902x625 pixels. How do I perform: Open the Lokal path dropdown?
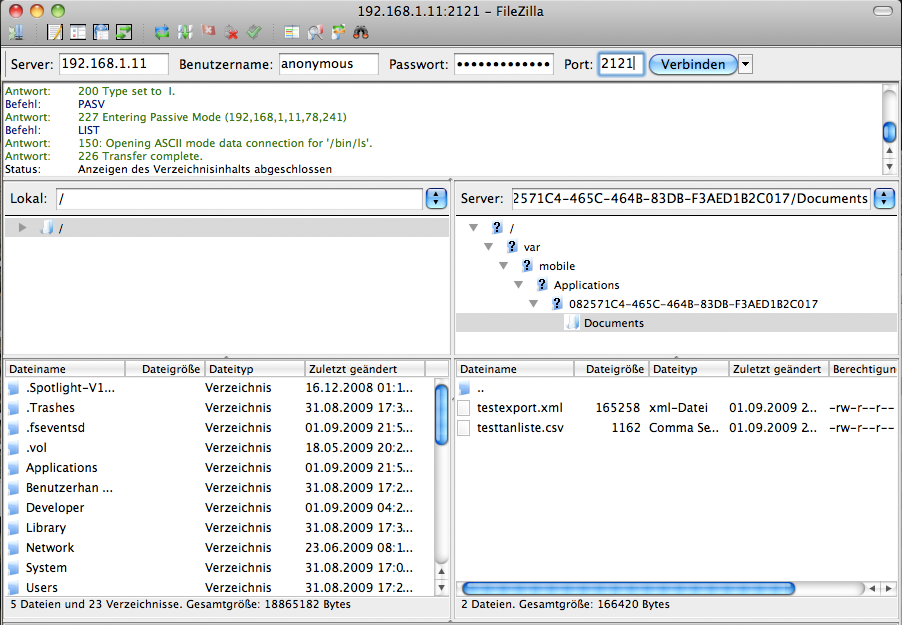[436, 199]
